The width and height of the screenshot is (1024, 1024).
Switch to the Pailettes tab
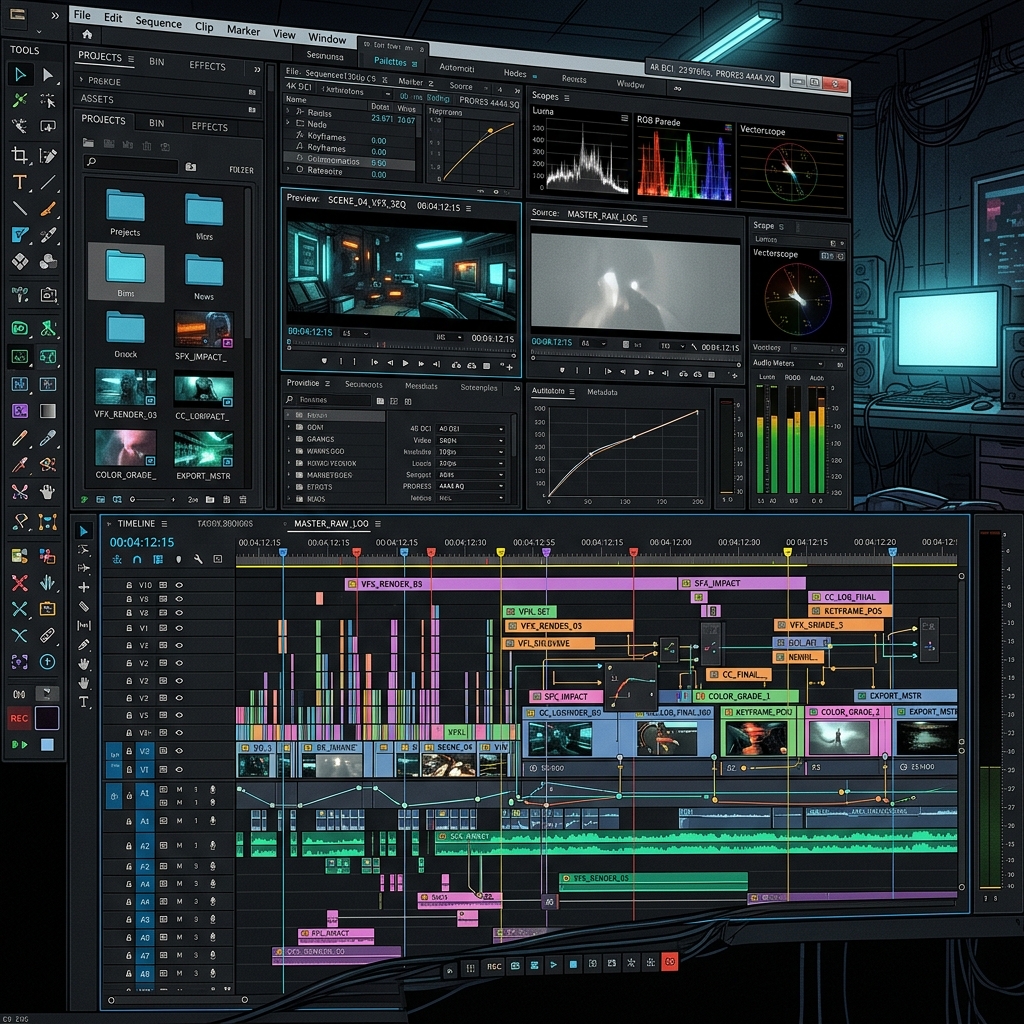tap(391, 61)
